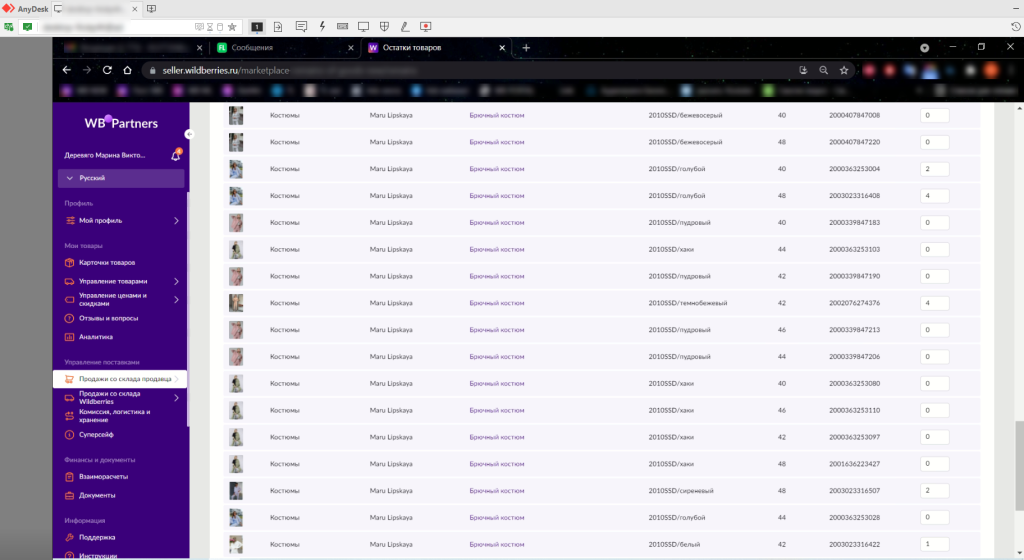Open Брючный костюм link for 2010SSD/темнобежевый

[x=497, y=303]
